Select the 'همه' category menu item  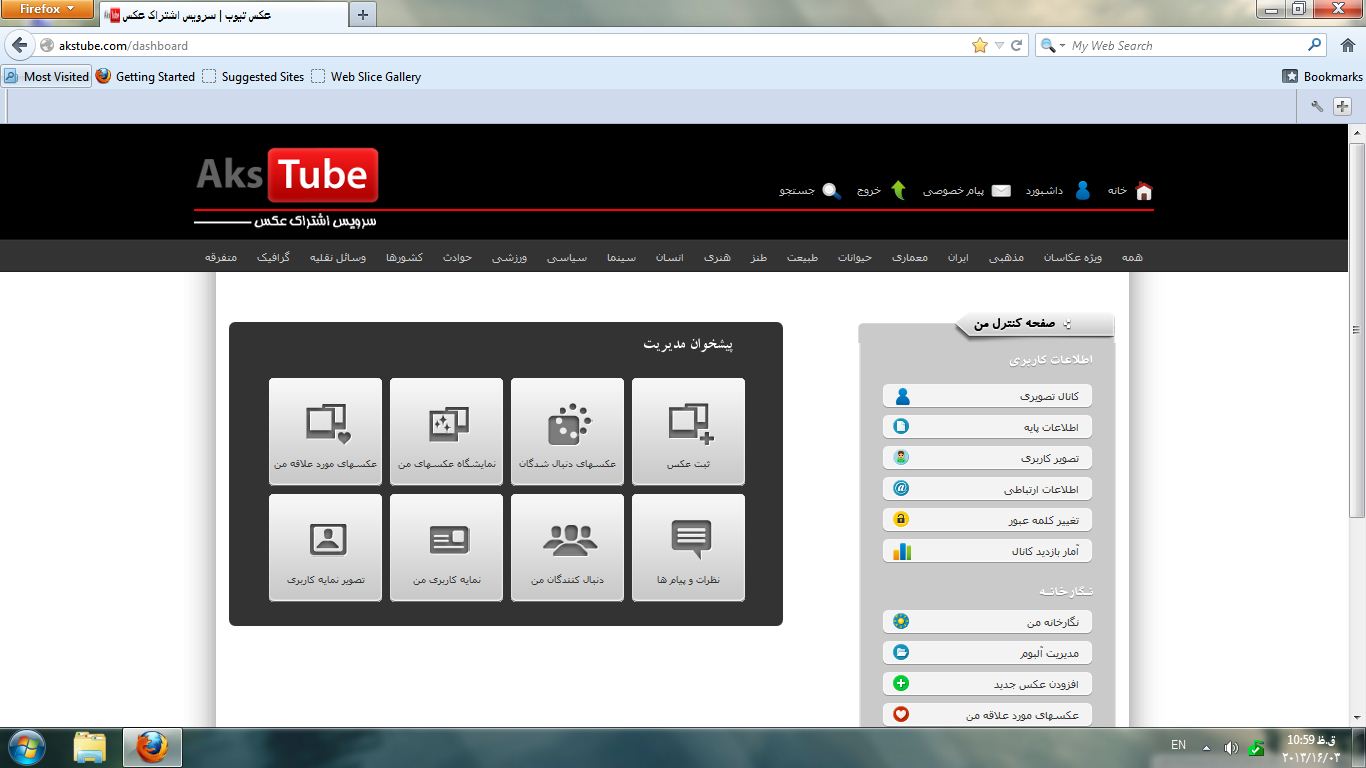click(x=1132, y=257)
